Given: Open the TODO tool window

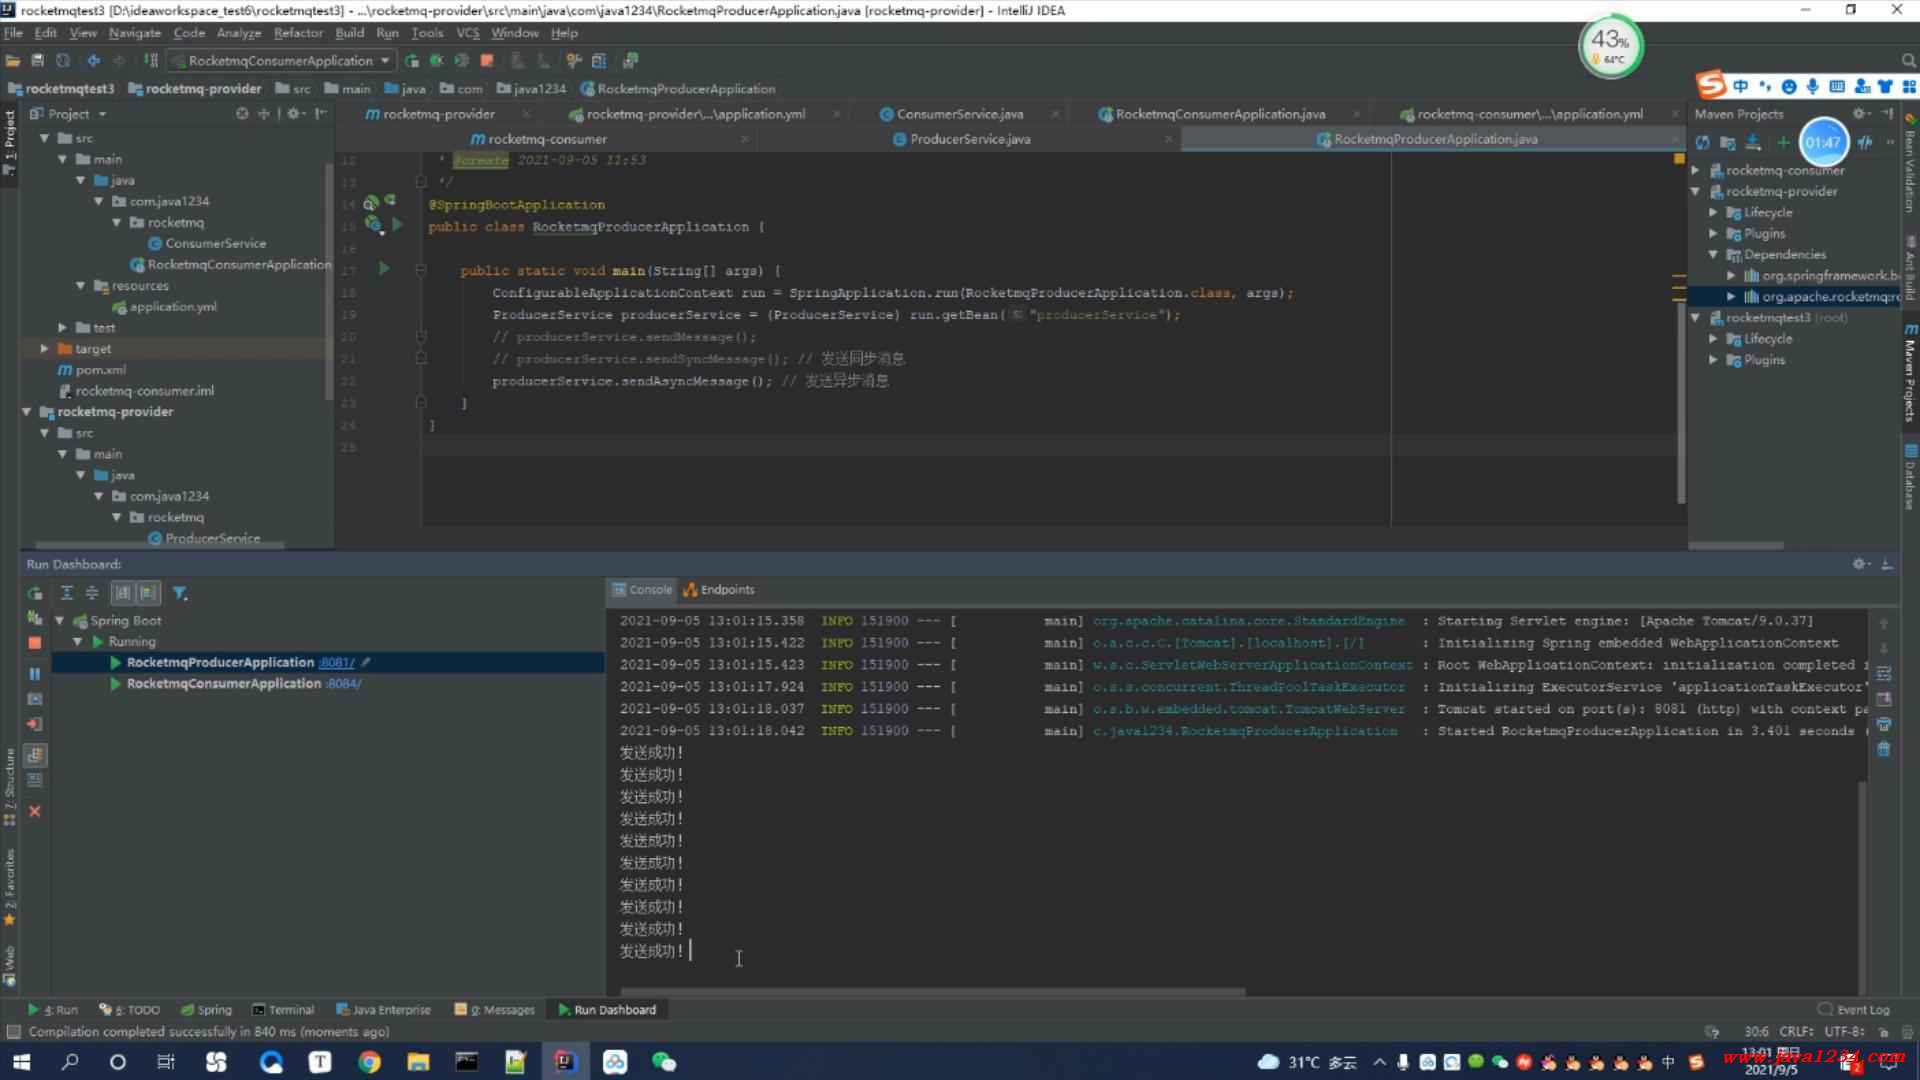Looking at the screenshot, I should click(130, 1010).
